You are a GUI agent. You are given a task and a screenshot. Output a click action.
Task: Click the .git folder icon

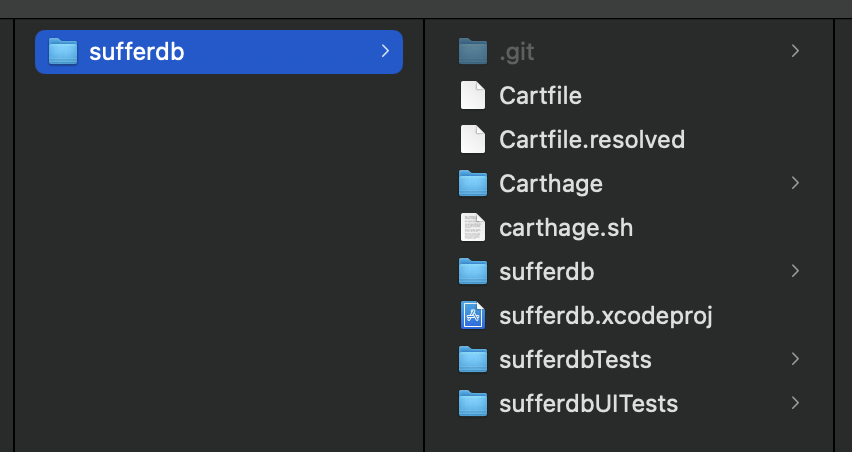(472, 51)
